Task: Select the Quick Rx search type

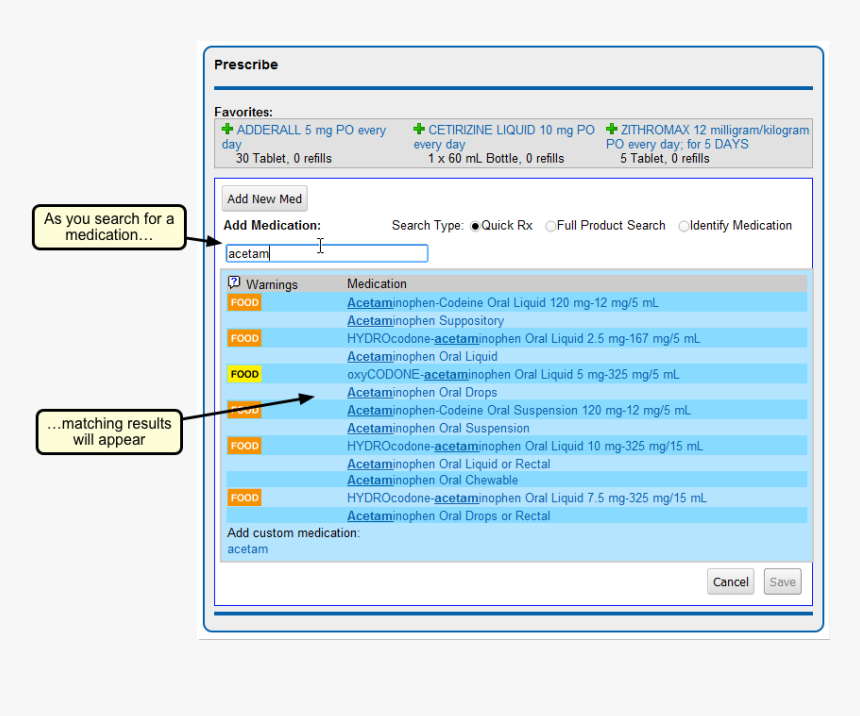Action: tap(475, 226)
